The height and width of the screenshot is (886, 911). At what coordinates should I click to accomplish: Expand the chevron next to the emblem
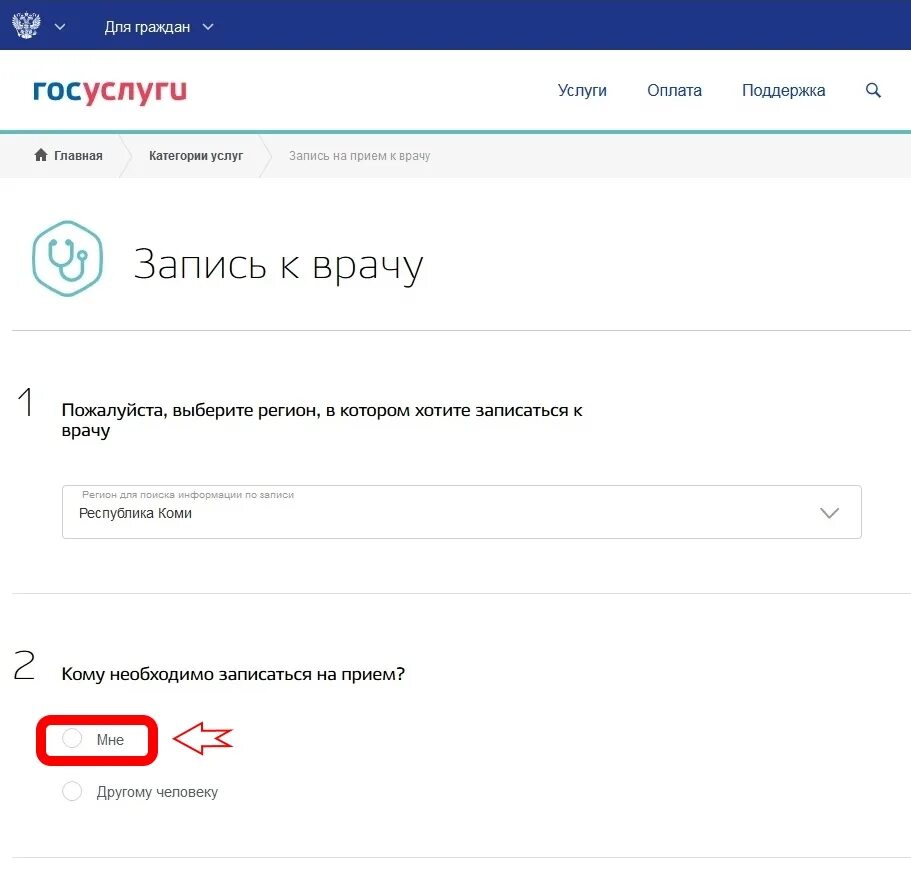[60, 27]
